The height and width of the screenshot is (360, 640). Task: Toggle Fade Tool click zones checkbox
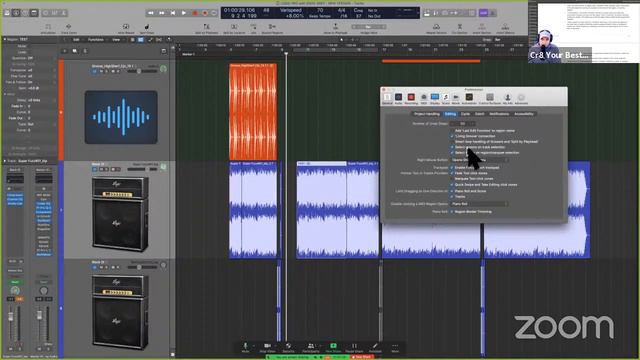coord(452,173)
